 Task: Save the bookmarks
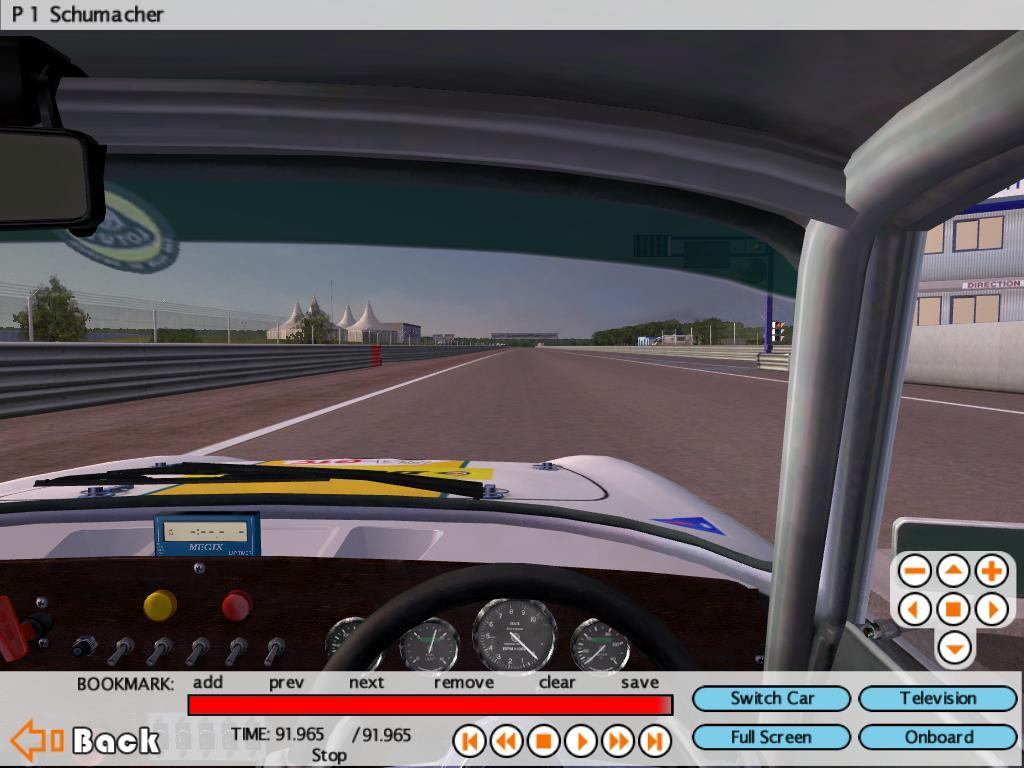[x=640, y=683]
